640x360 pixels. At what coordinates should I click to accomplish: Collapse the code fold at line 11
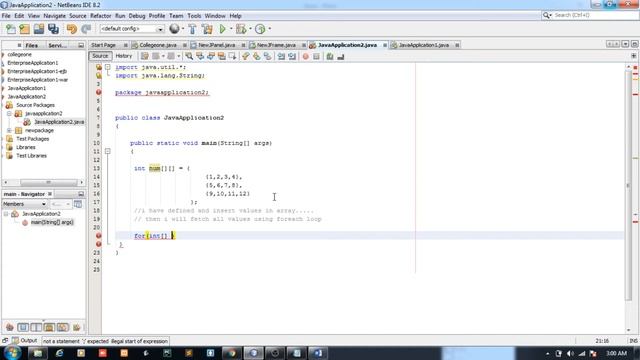107,151
